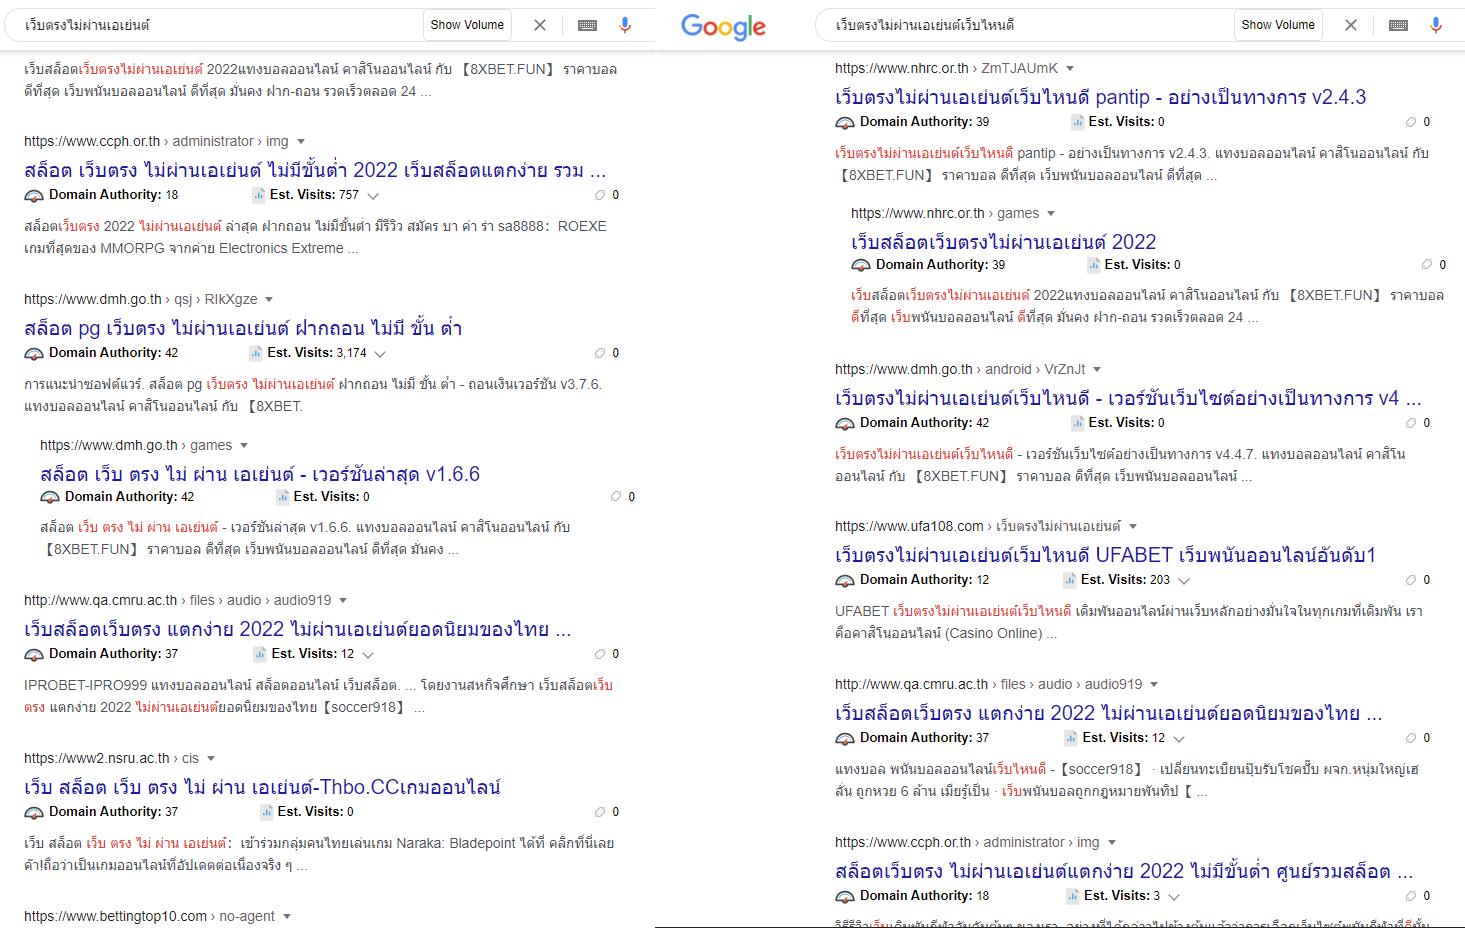Click backlink icon in the v1.6.6 result row
The width and height of the screenshot is (1465, 928).
616,497
